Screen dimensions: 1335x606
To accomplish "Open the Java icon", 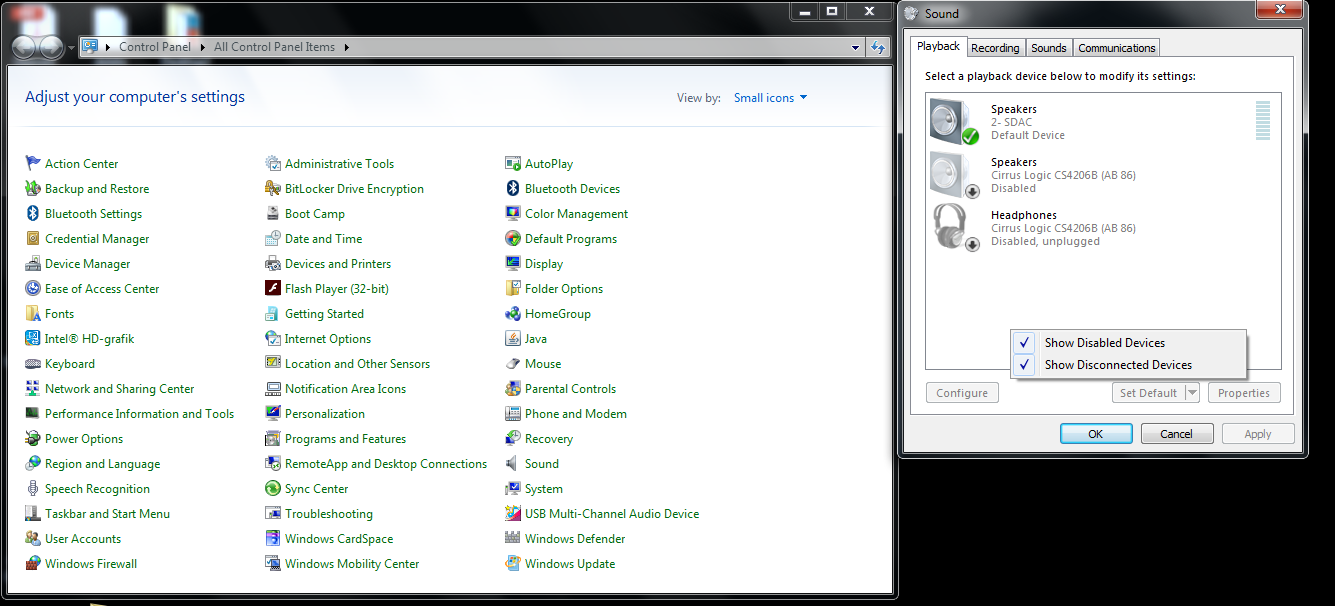I will tap(513, 339).
